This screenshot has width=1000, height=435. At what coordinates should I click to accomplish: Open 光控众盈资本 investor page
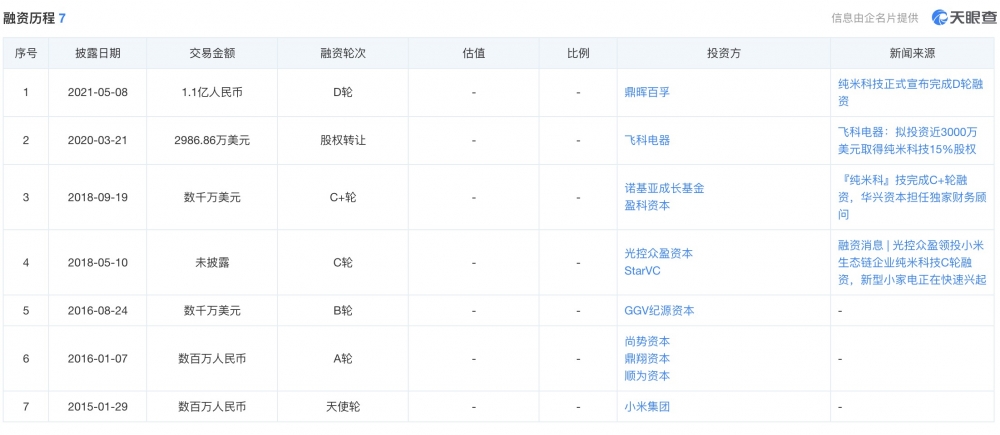(x=658, y=254)
